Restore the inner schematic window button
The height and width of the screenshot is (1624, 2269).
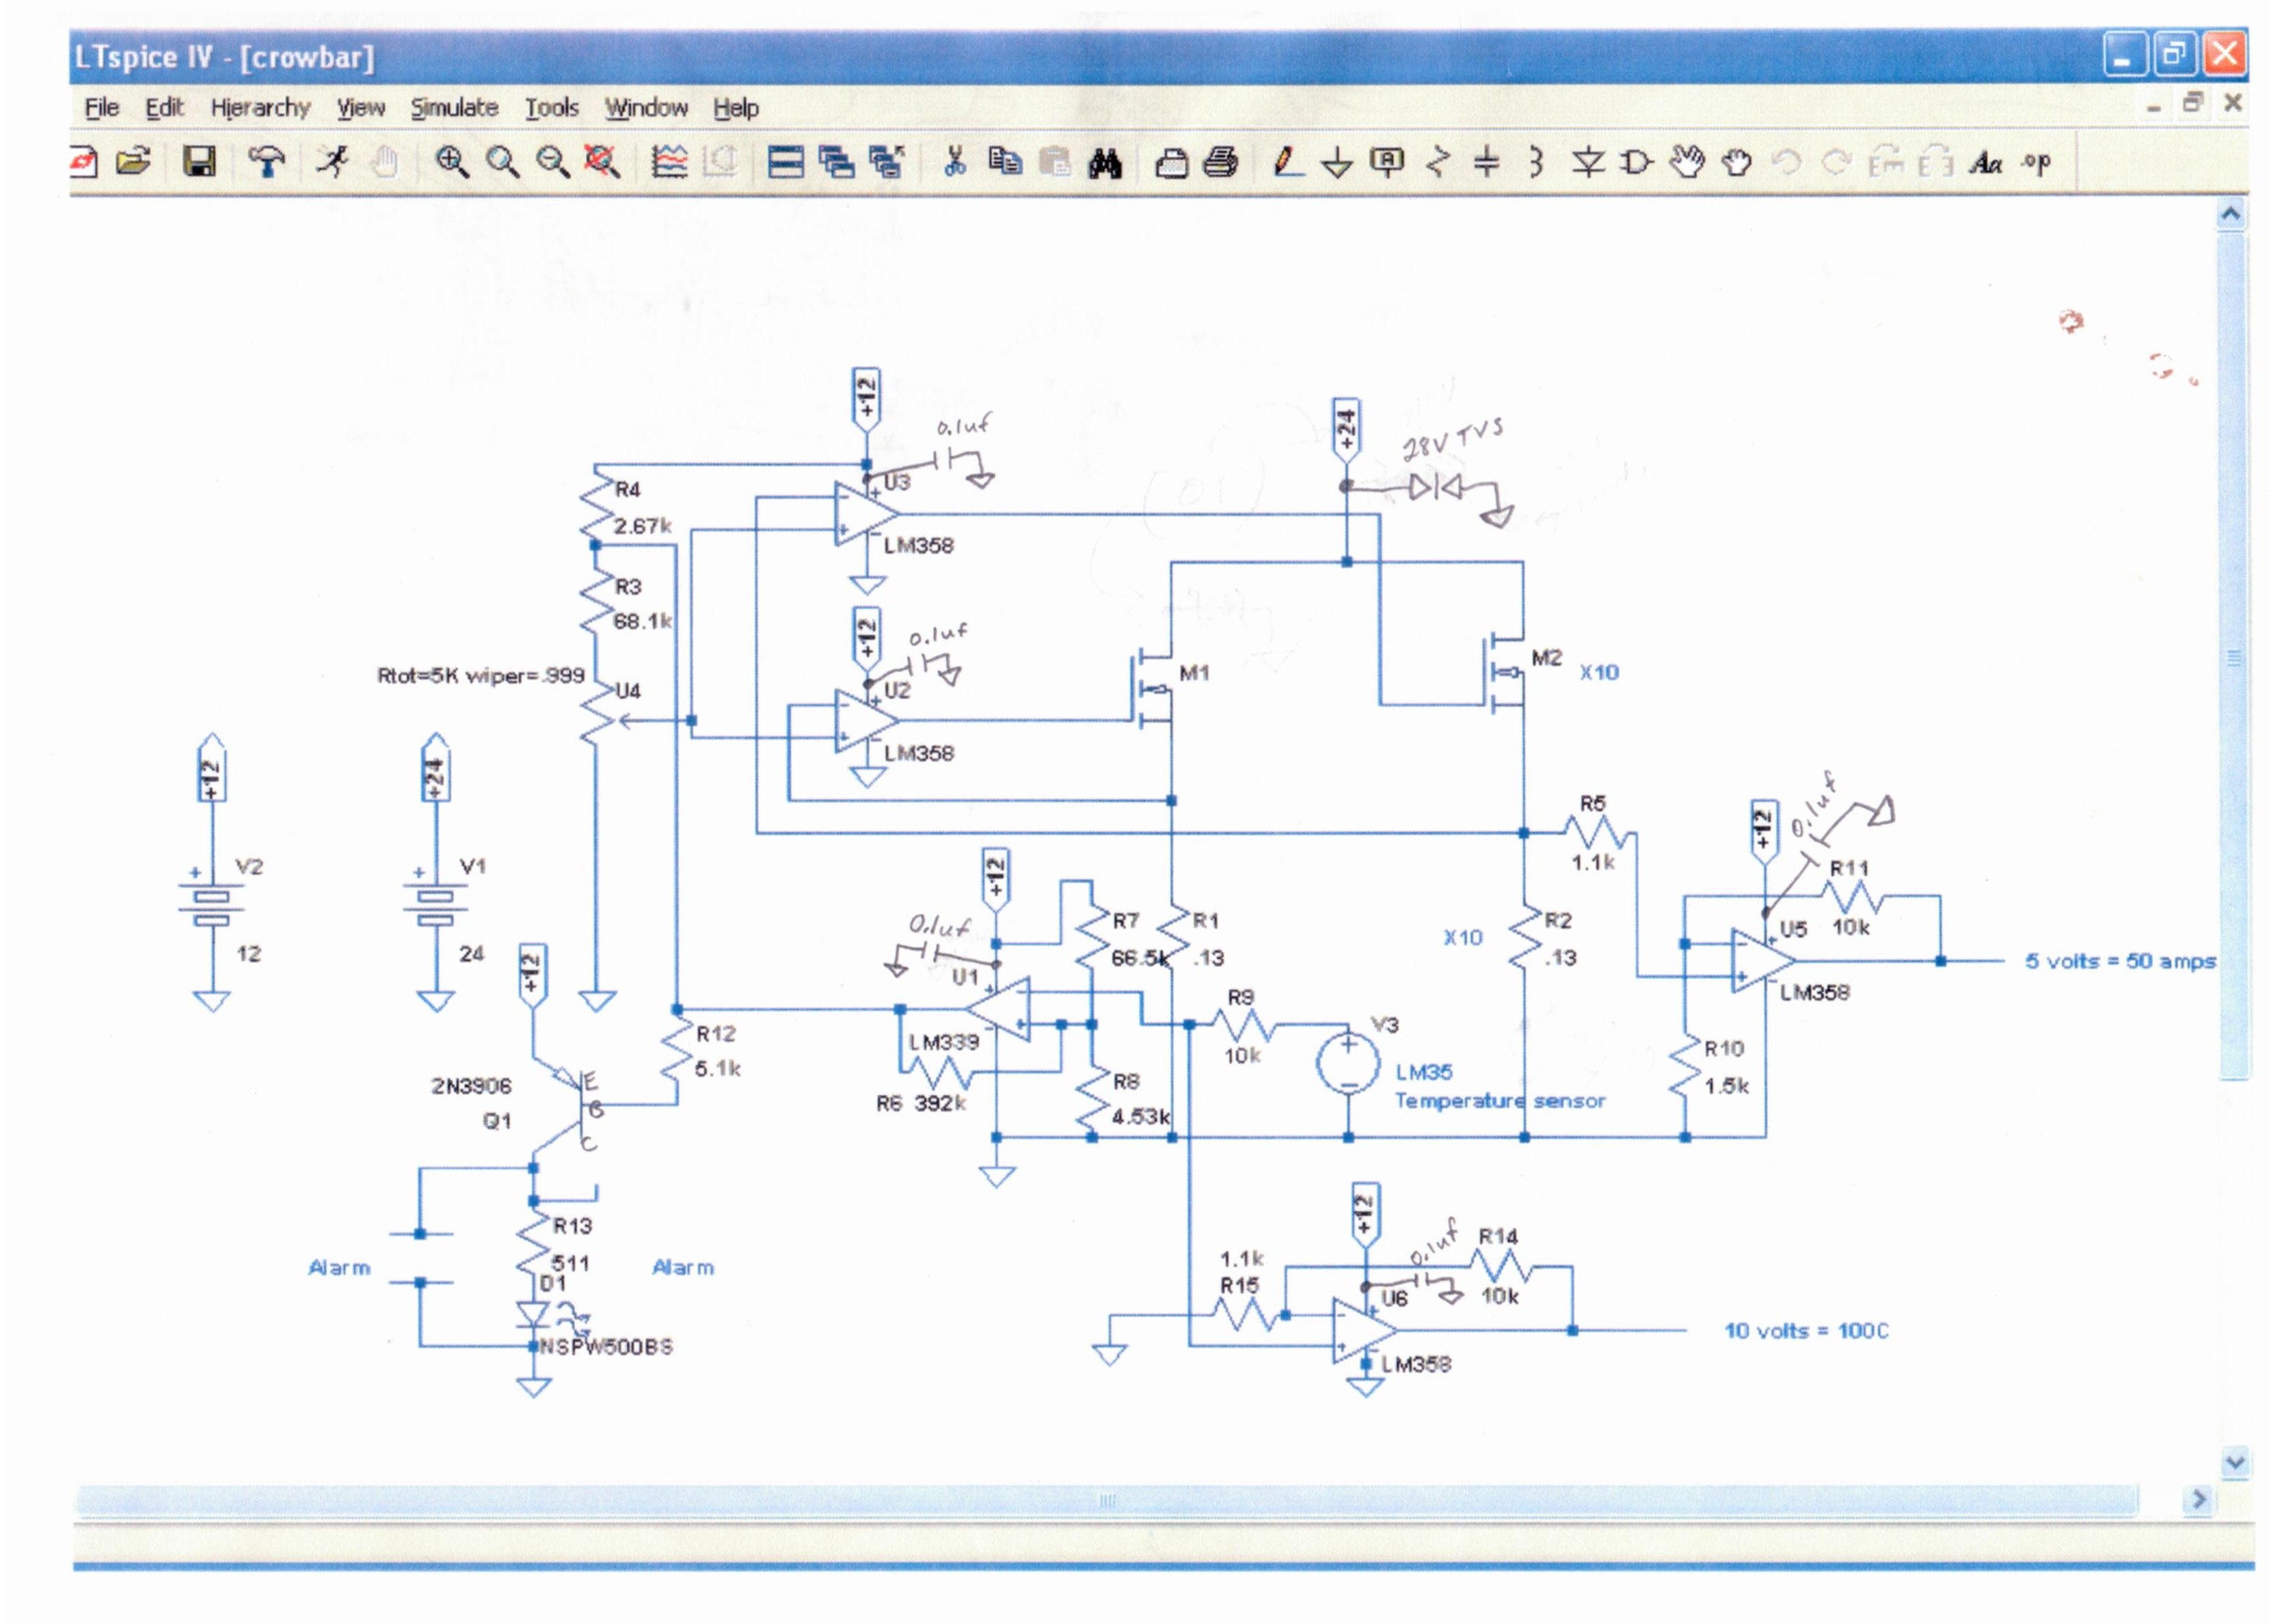2193,103
